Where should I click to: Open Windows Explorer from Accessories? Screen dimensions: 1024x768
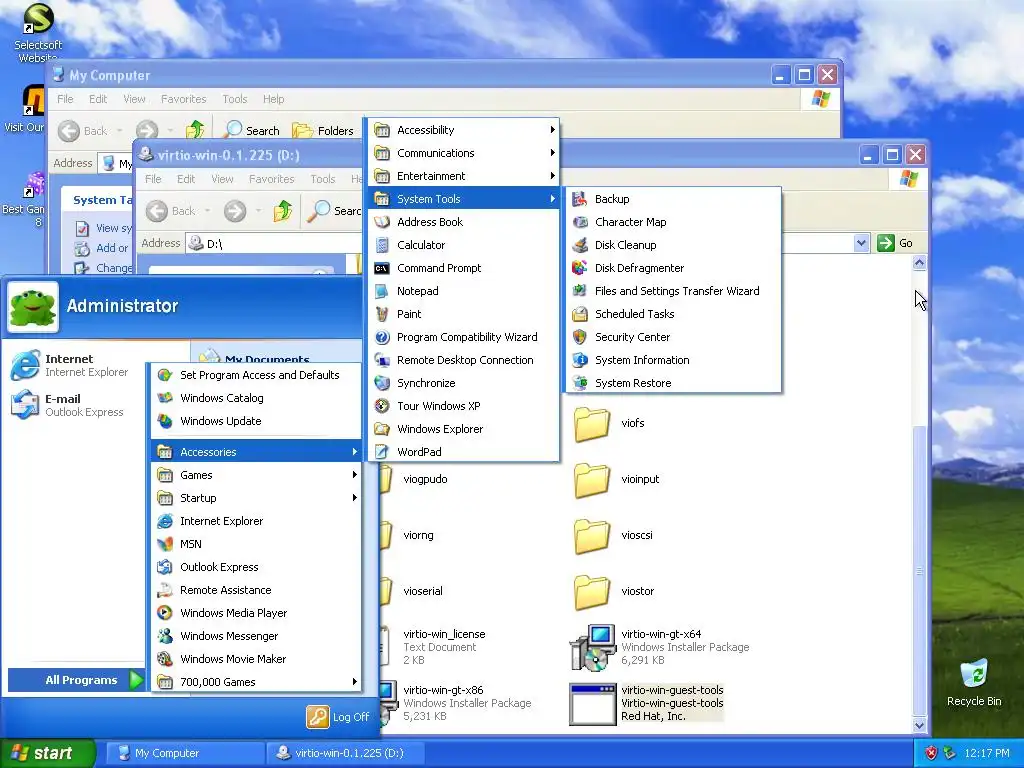point(464,429)
